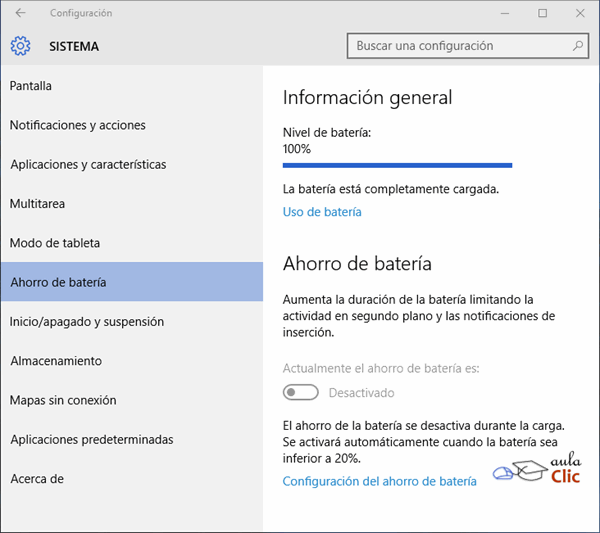Open Aplicaciones y características
Screen dimensions: 600x533
[x=88, y=164]
